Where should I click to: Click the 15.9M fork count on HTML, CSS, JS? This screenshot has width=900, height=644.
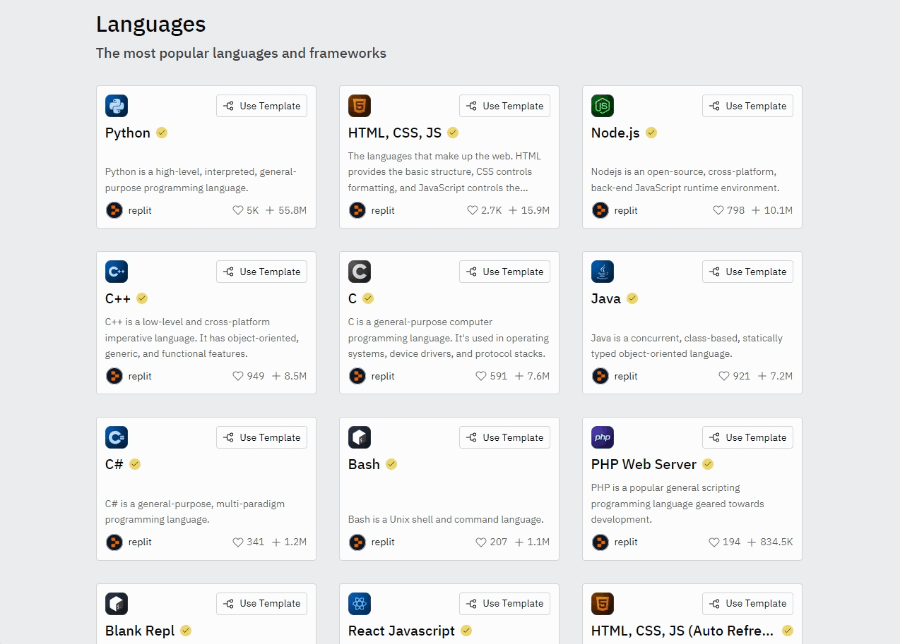point(529,211)
